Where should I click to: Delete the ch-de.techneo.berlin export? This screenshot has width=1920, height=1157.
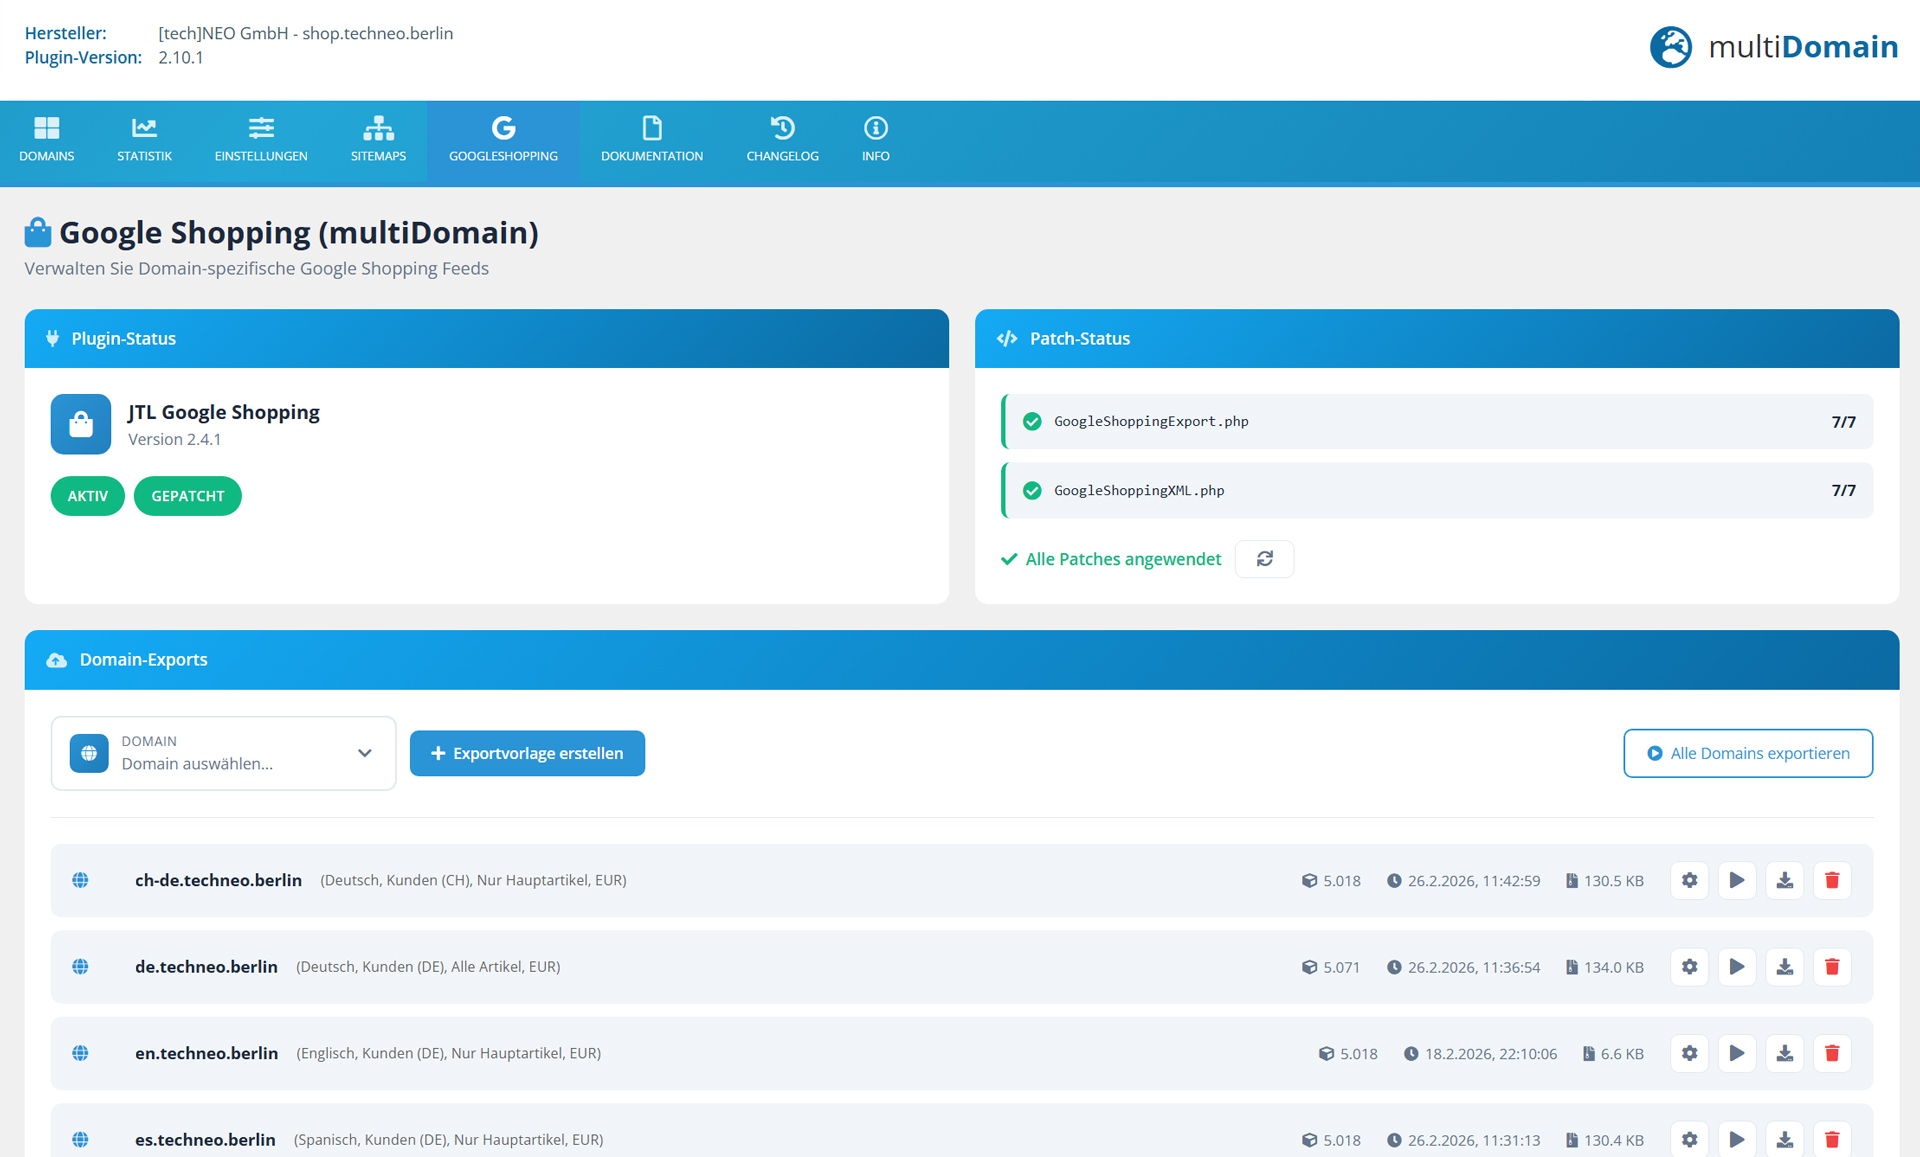click(x=1832, y=880)
